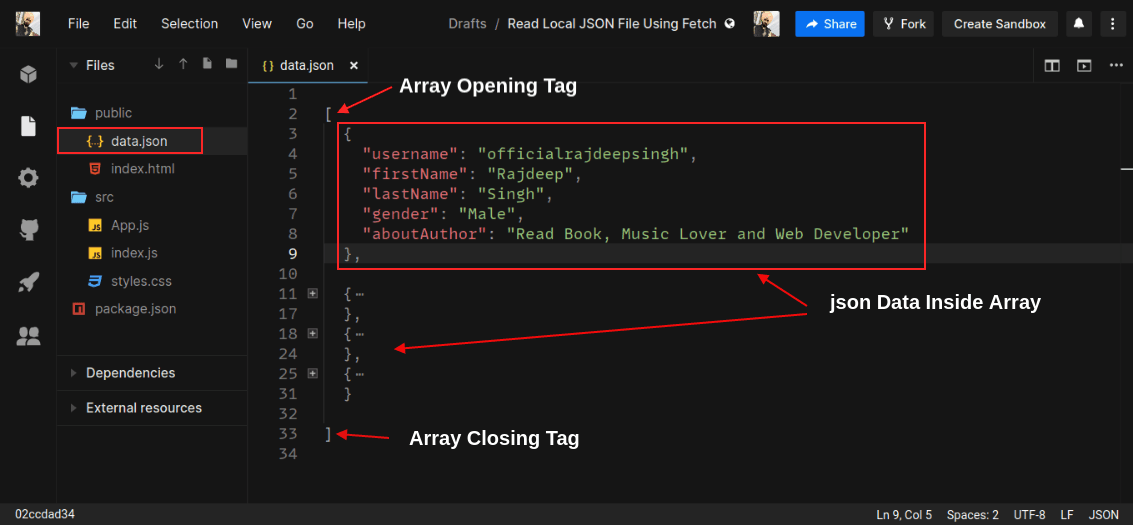This screenshot has height=525, width=1133.
Task: Toggle the split editor layout icon
Action: 1052,66
